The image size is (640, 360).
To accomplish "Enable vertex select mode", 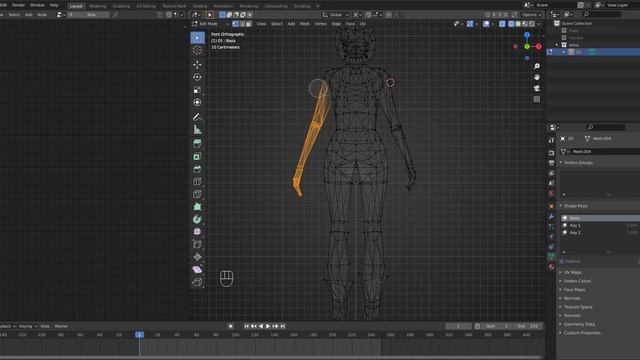I will [x=236, y=24].
